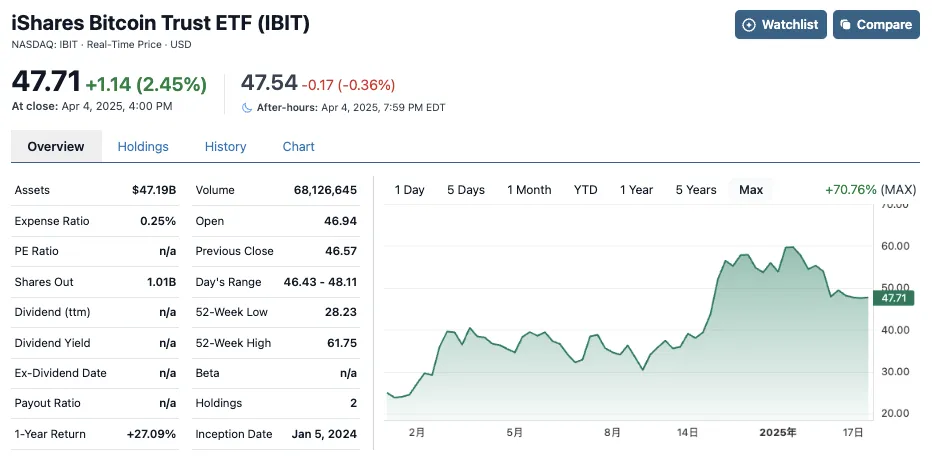The image size is (933, 457).
Task: Open the Chart tab
Action: click(x=298, y=146)
